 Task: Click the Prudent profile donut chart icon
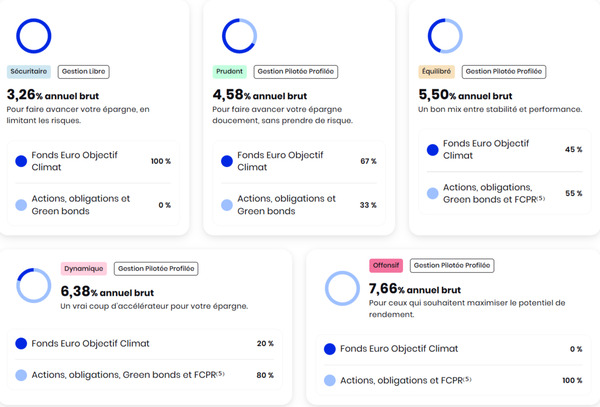tap(240, 36)
